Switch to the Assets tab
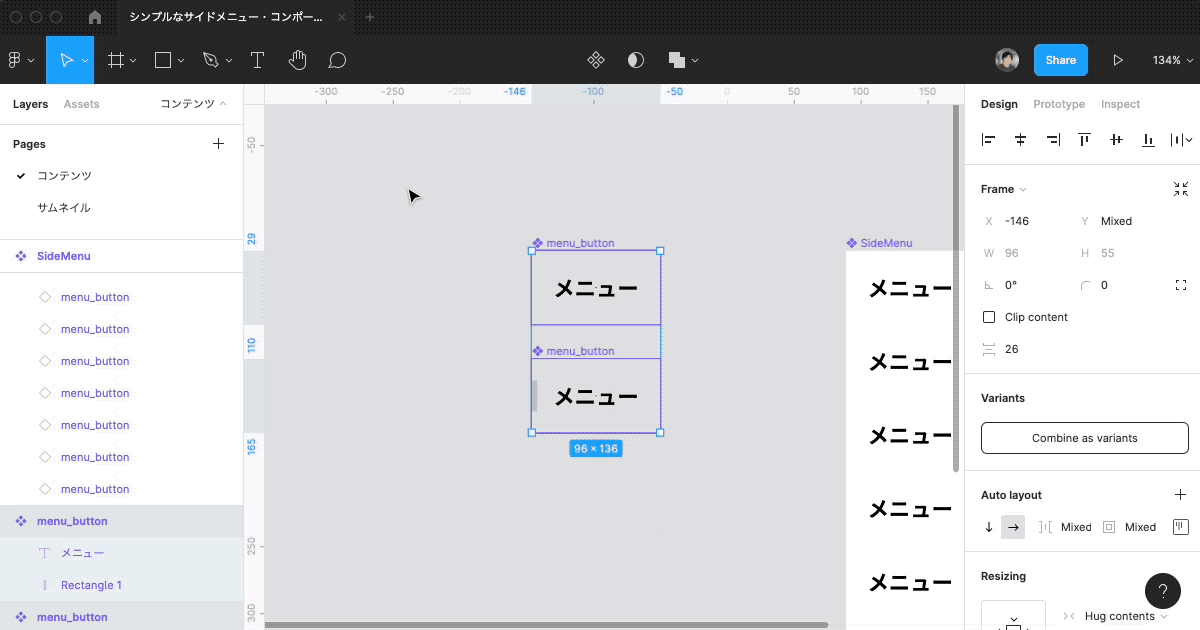 (81, 104)
